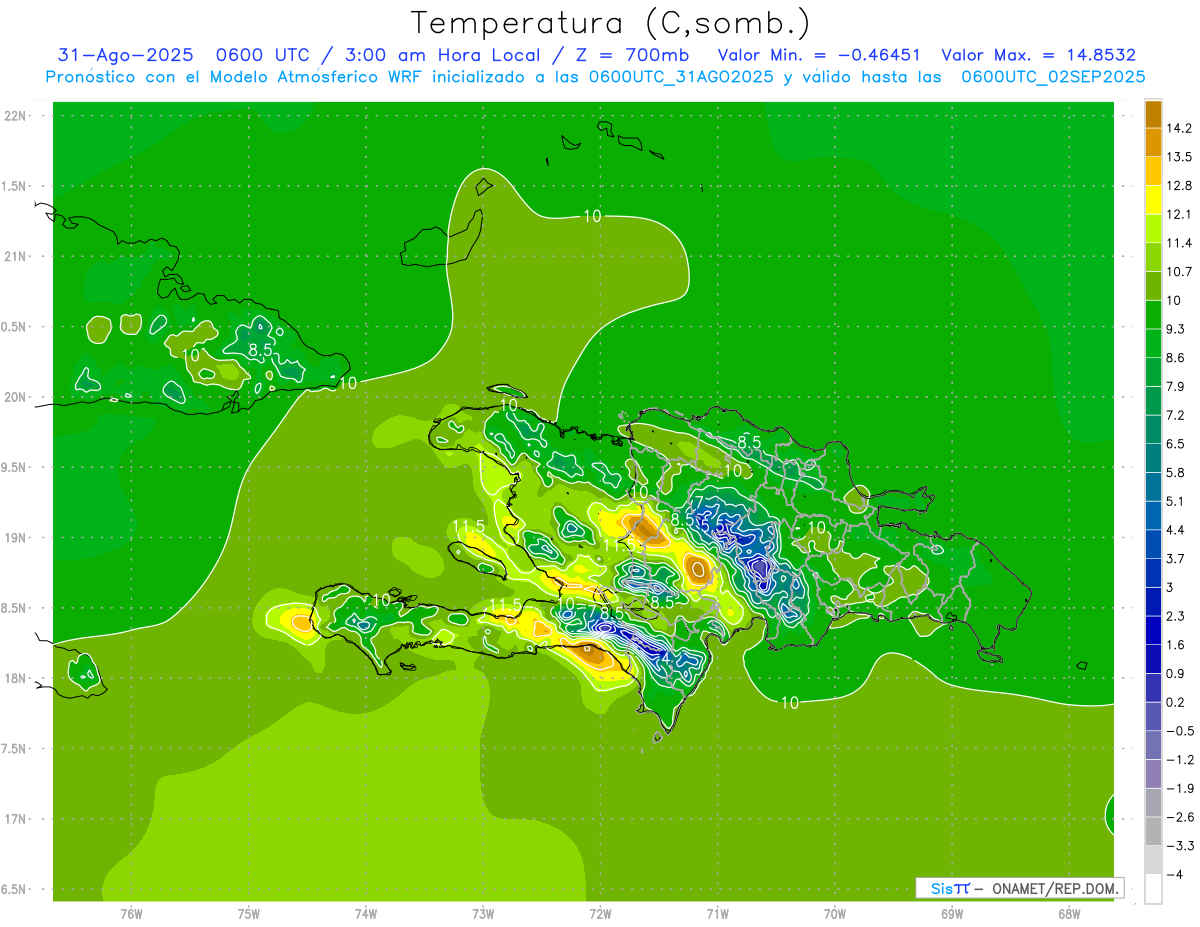Click the '7.9' legend value

coord(1176,387)
